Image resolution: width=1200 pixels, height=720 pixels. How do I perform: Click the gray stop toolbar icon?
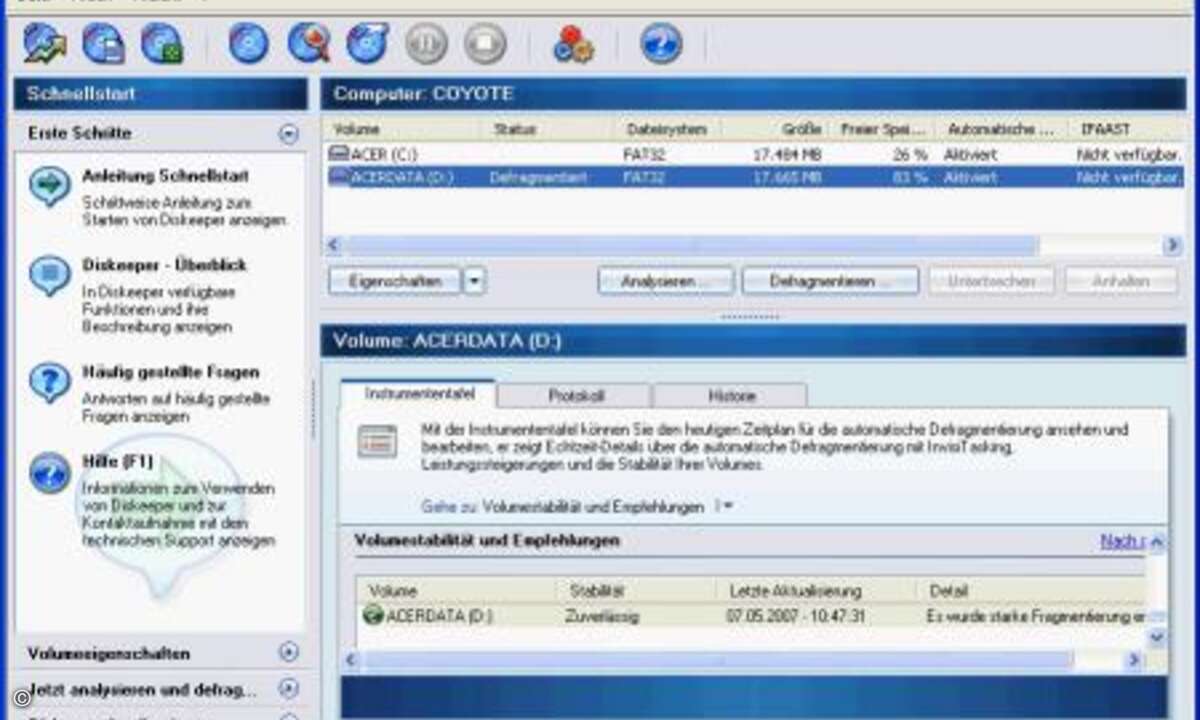point(485,44)
